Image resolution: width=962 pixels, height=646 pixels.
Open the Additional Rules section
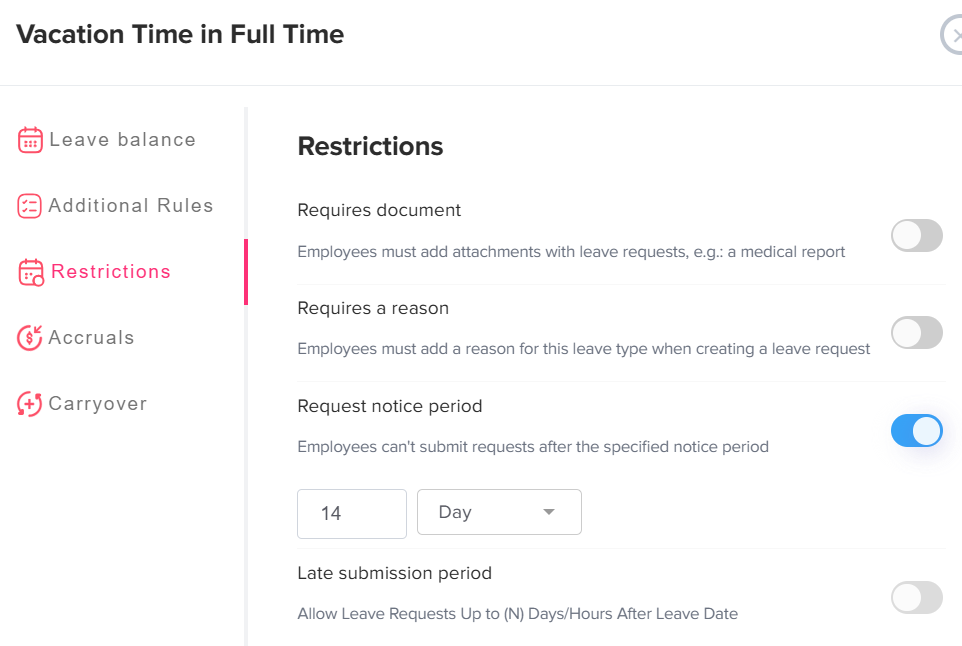[131, 206]
